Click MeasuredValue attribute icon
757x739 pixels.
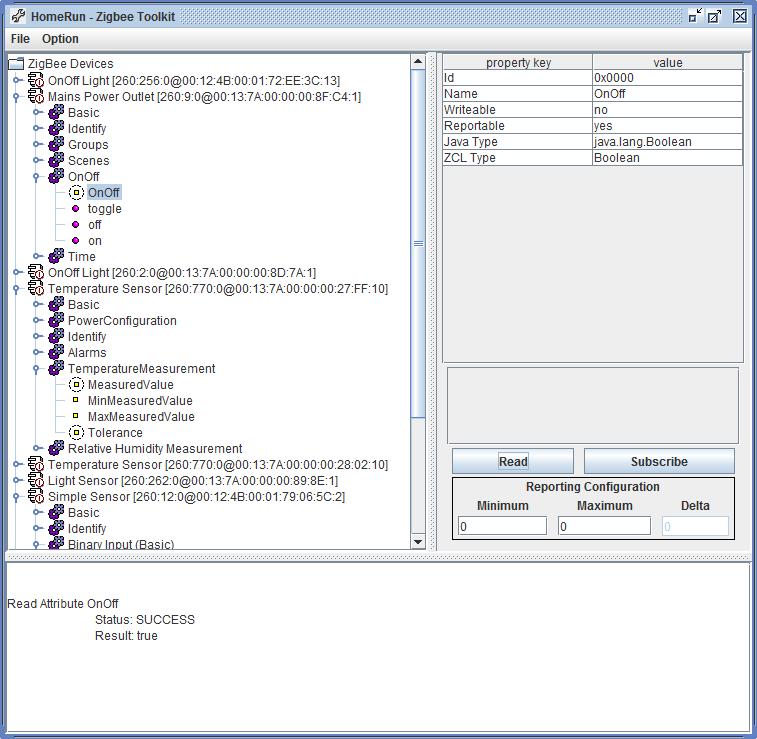76,385
